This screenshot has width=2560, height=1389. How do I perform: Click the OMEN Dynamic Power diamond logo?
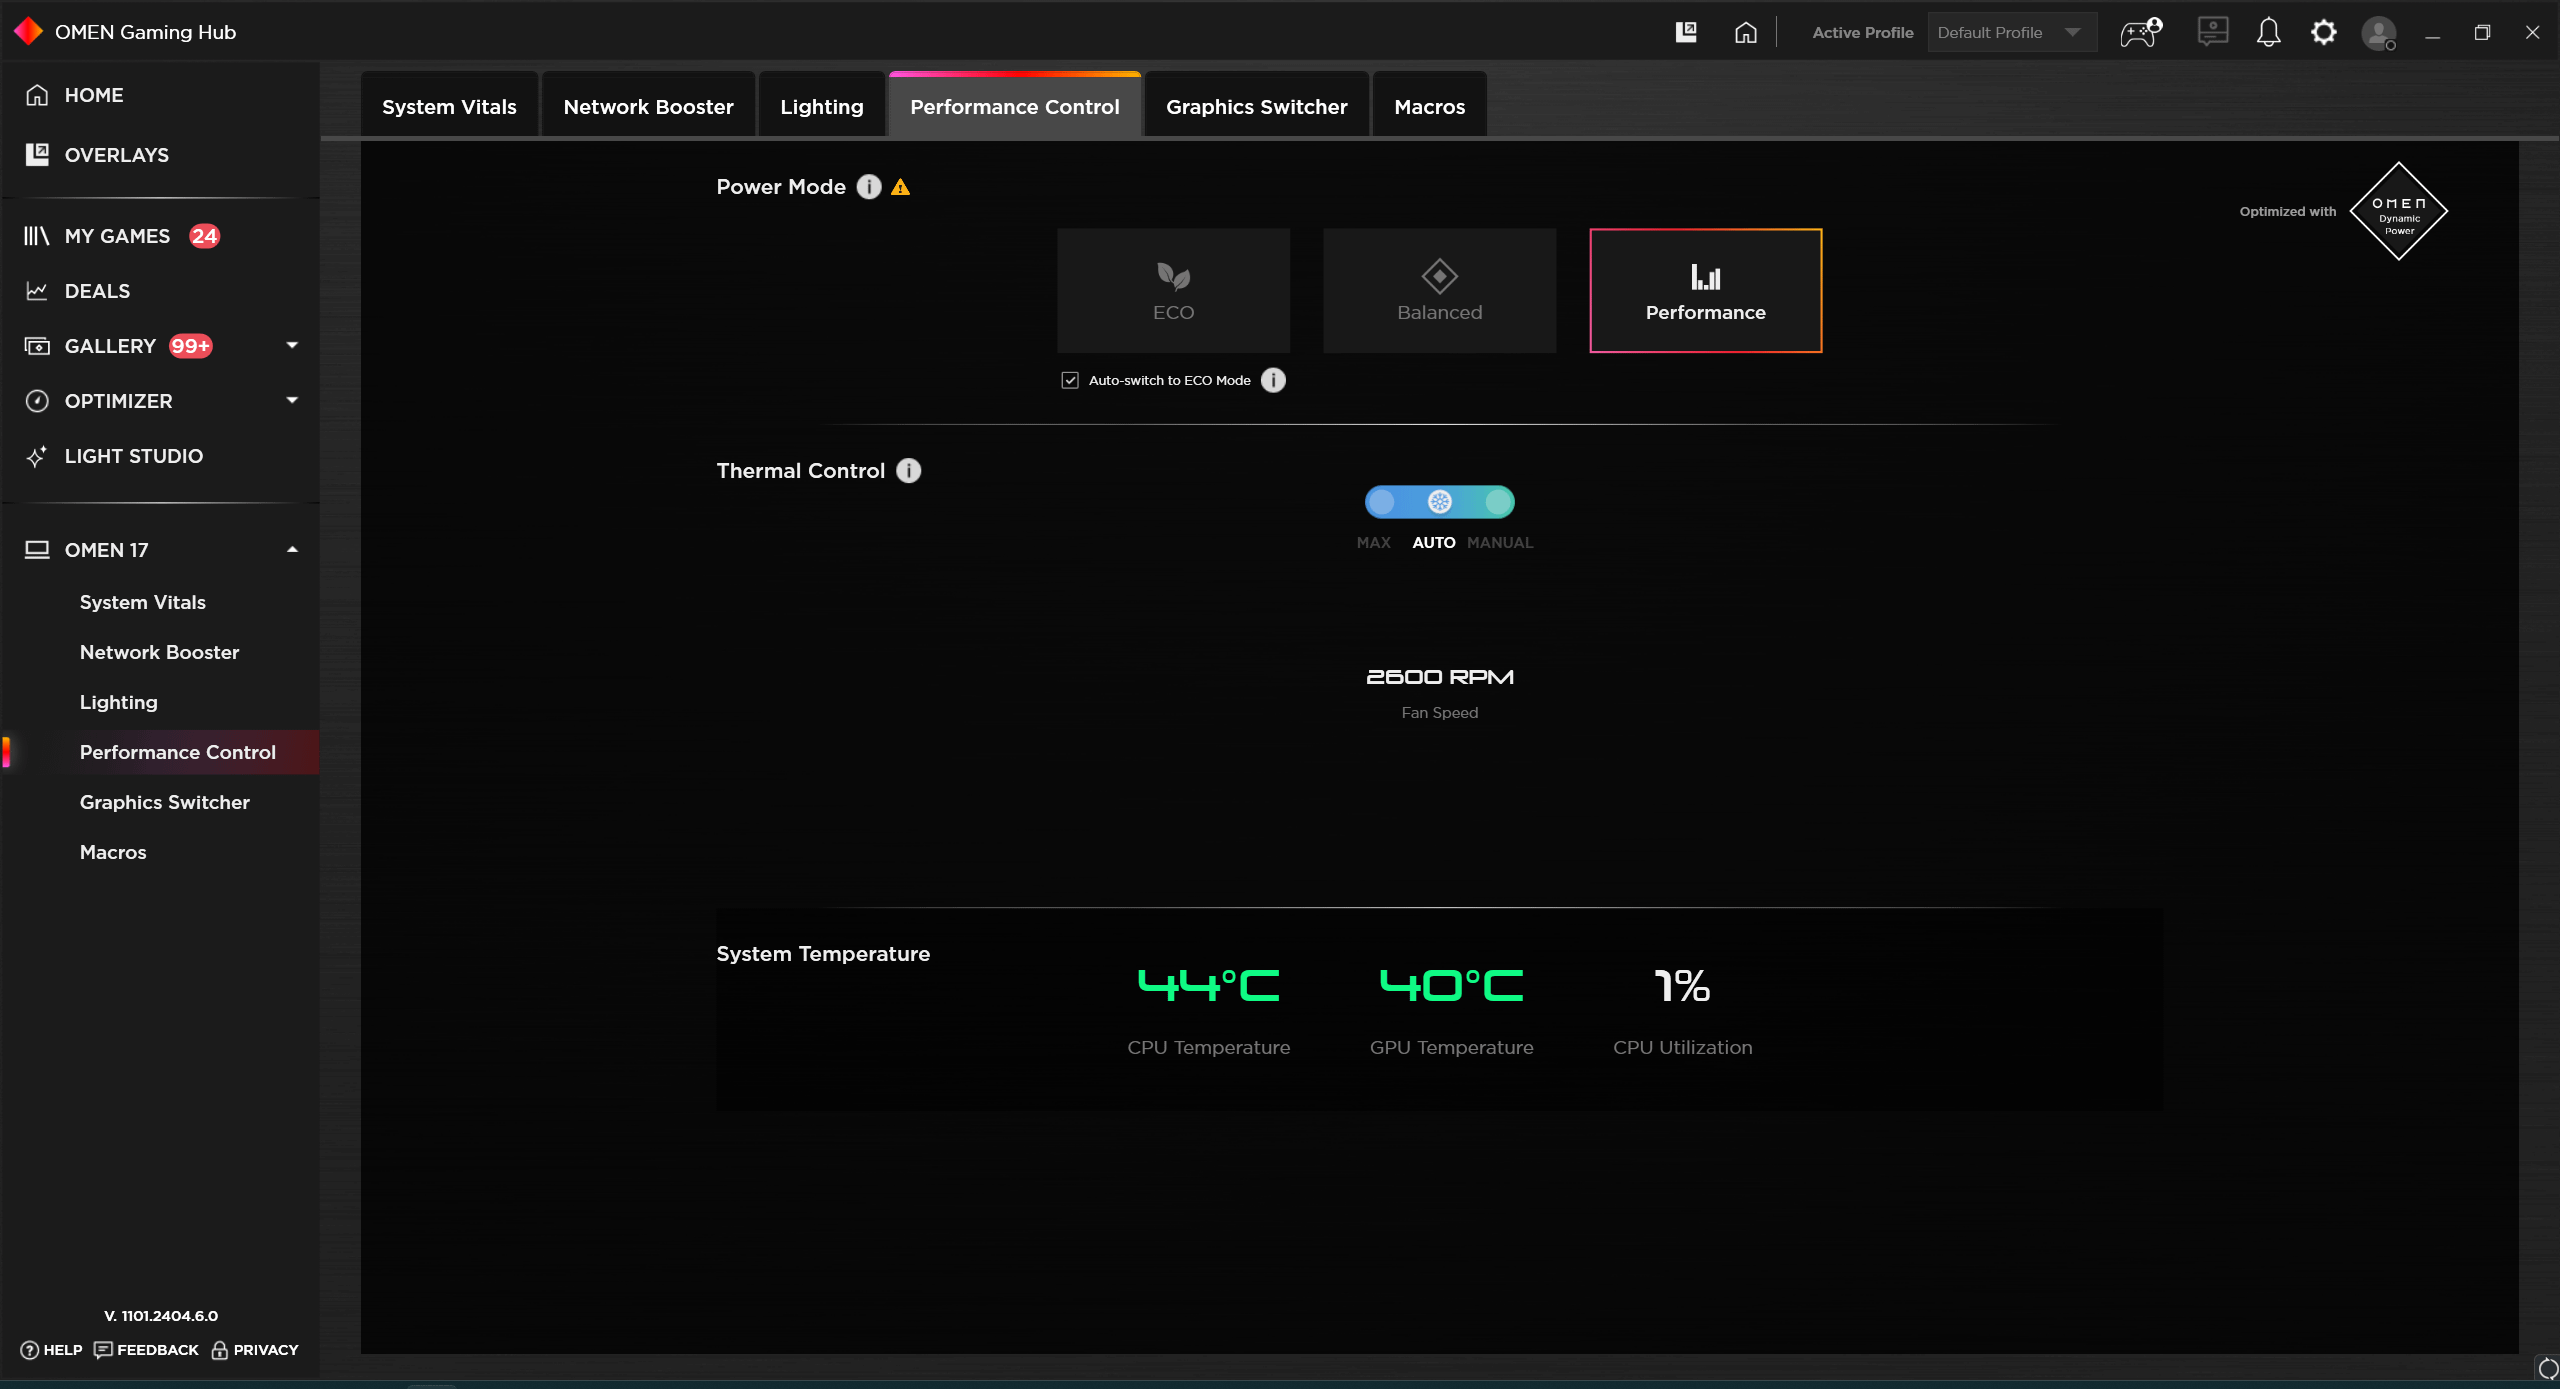(x=2398, y=211)
